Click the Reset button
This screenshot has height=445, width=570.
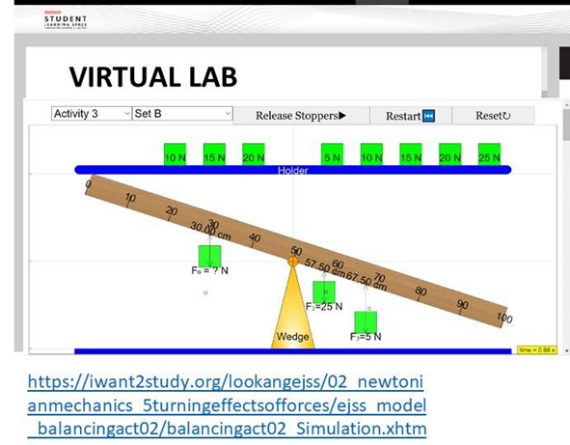click(x=493, y=116)
